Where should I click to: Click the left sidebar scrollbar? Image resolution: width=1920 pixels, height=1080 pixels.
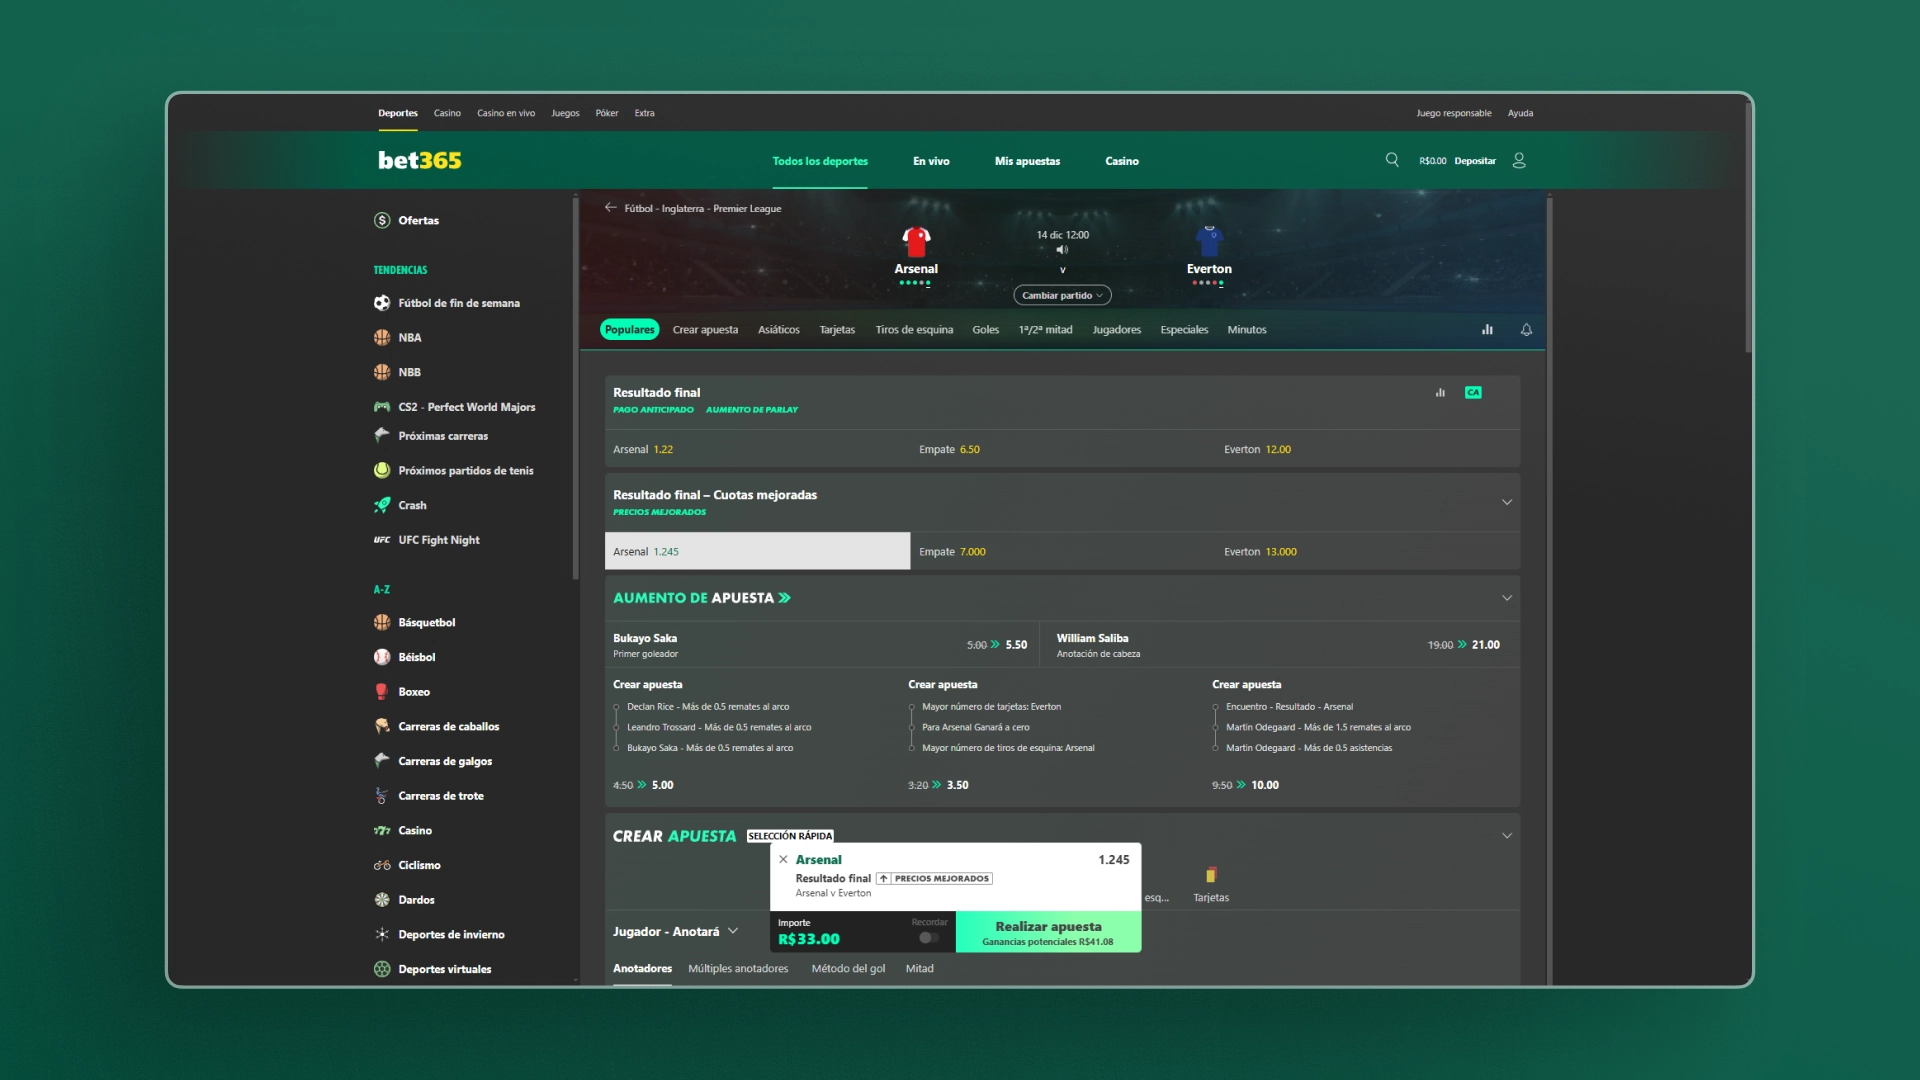point(576,388)
